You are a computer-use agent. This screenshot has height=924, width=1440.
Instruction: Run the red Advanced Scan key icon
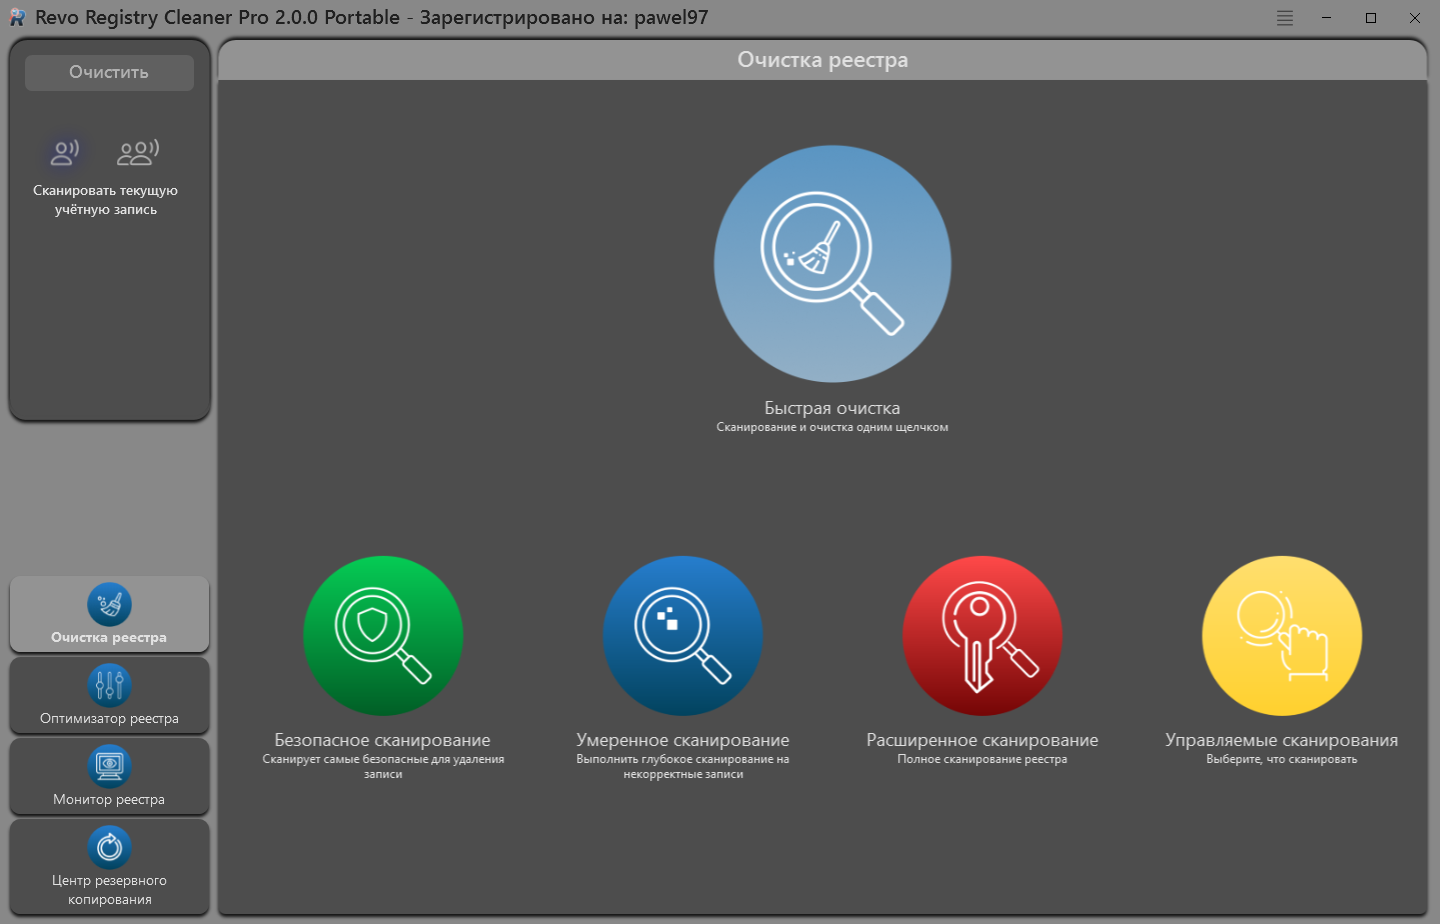pyautogui.click(x=982, y=636)
